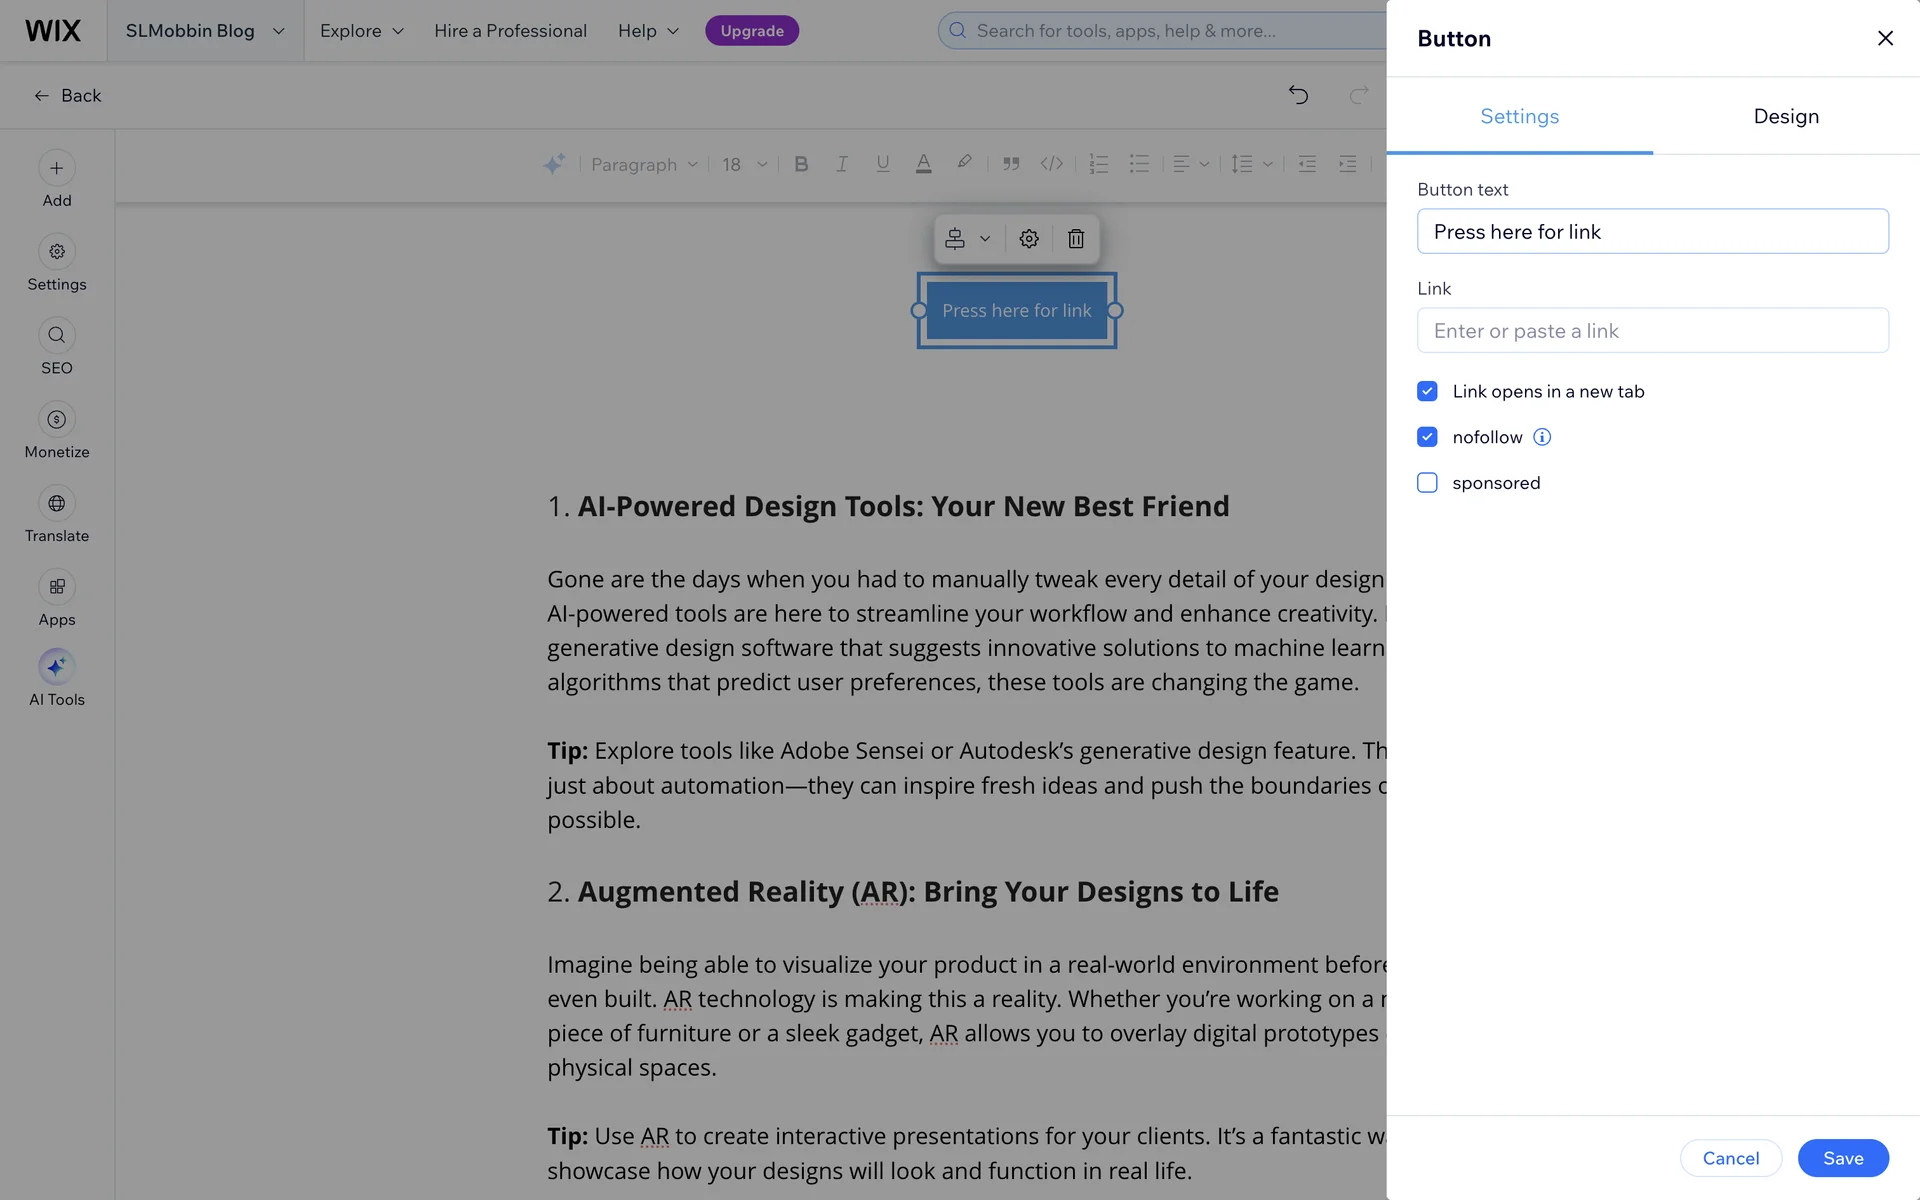1920x1200 pixels.
Task: Click the Enter or paste a link field
Action: pos(1652,331)
